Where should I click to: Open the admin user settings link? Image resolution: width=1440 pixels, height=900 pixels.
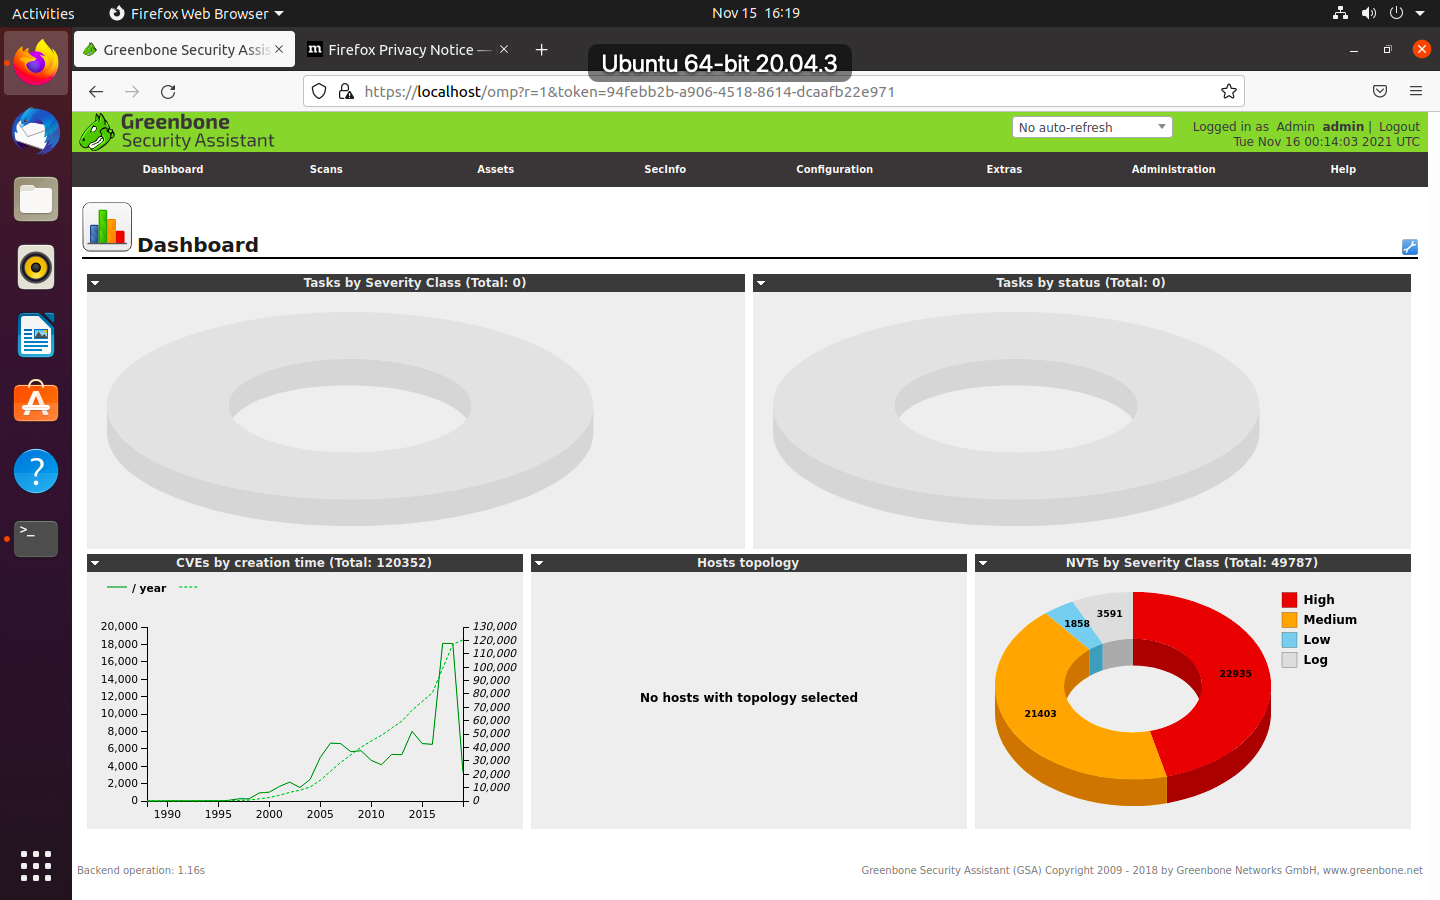(x=1343, y=126)
